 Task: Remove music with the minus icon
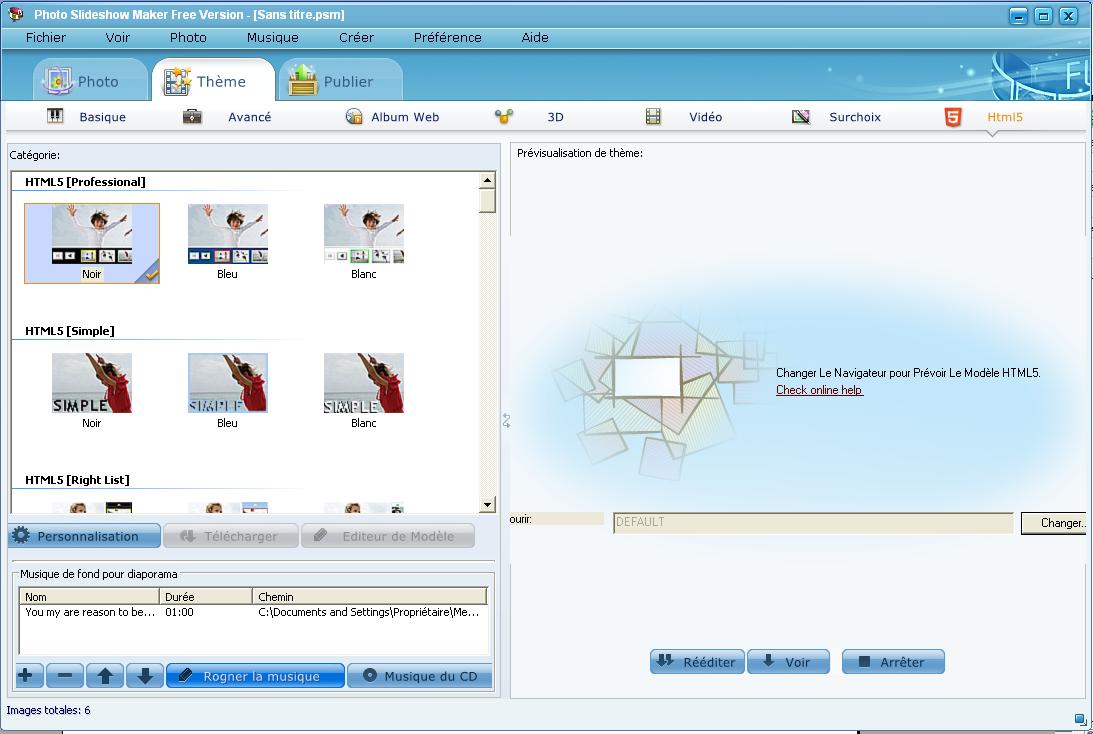pos(65,676)
